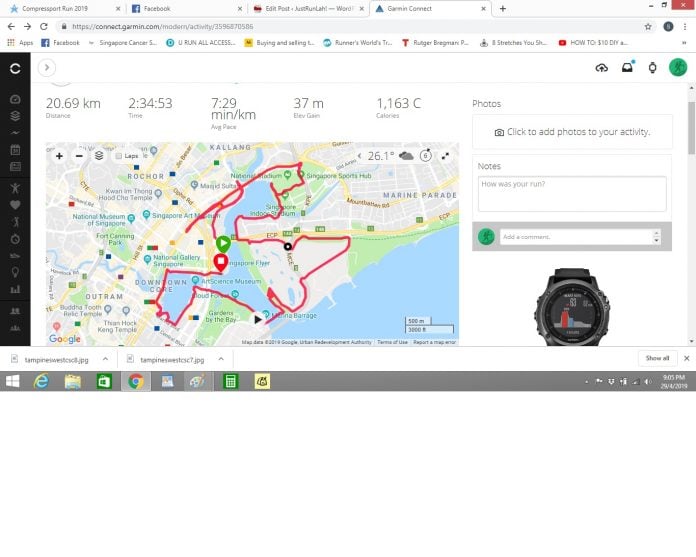This screenshot has width=696, height=557.
Task: Open the Apps bookmark shortcut
Action: [20, 43]
